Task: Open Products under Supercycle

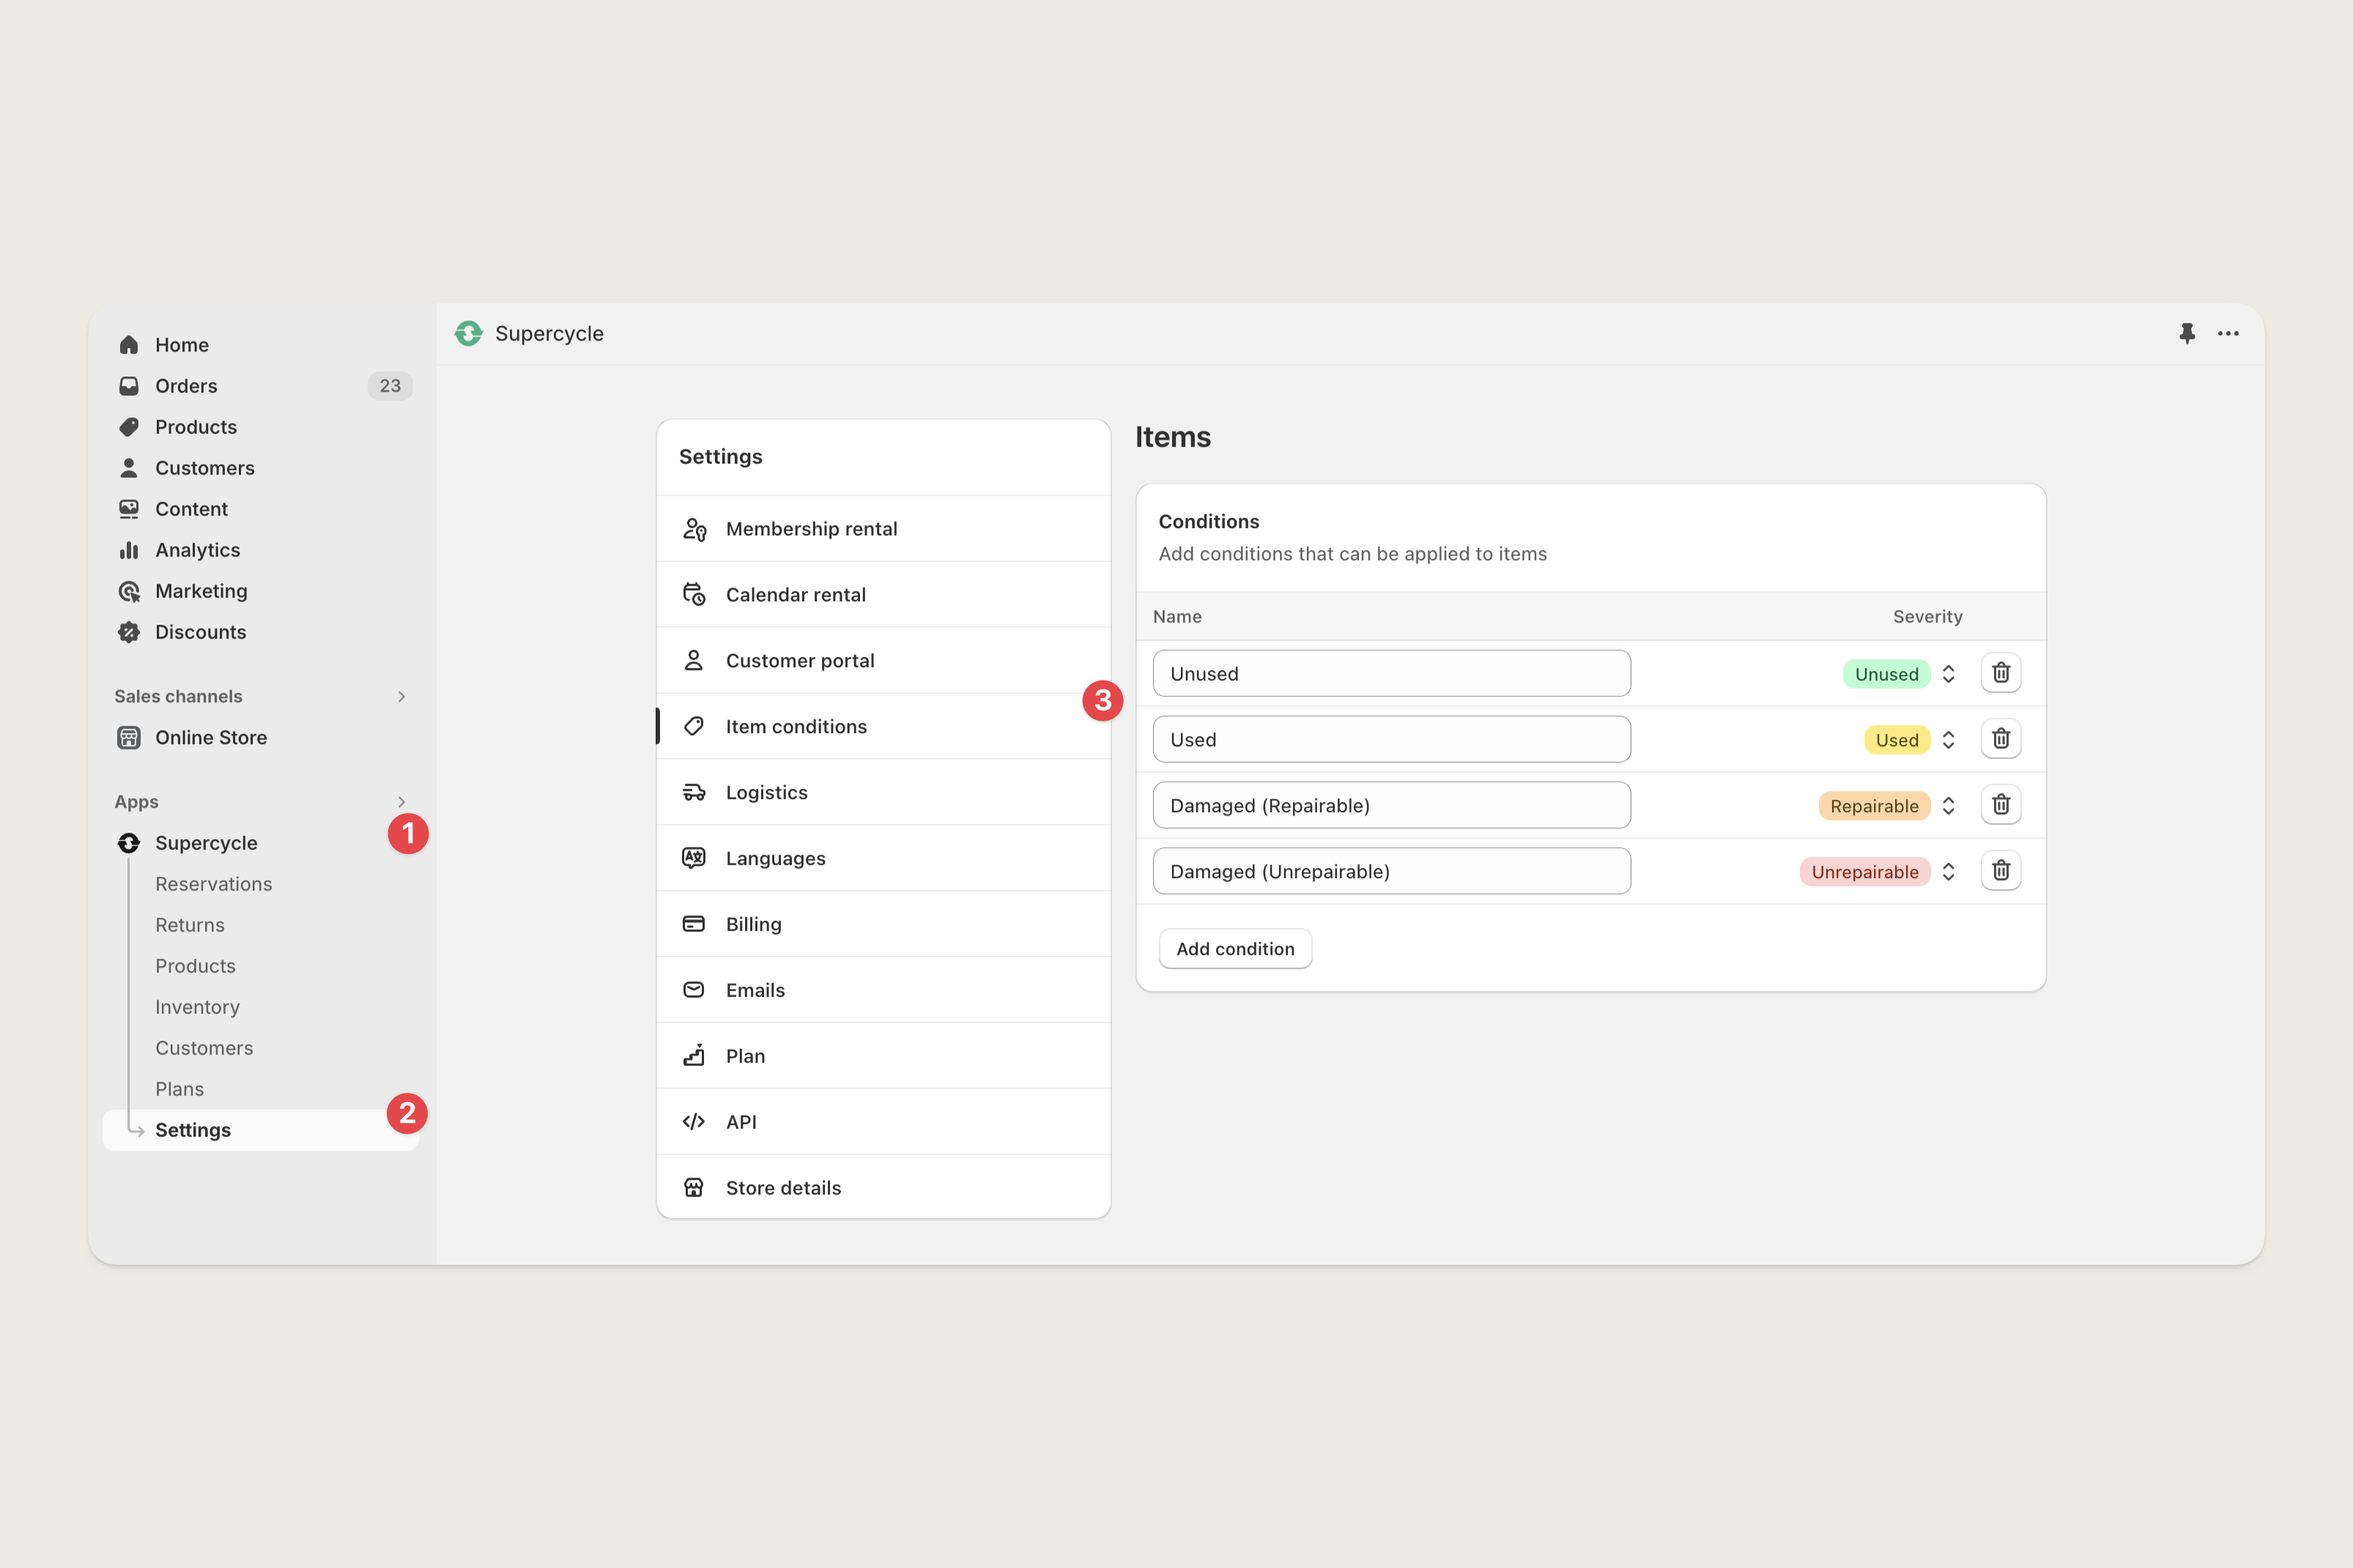Action: 195,966
